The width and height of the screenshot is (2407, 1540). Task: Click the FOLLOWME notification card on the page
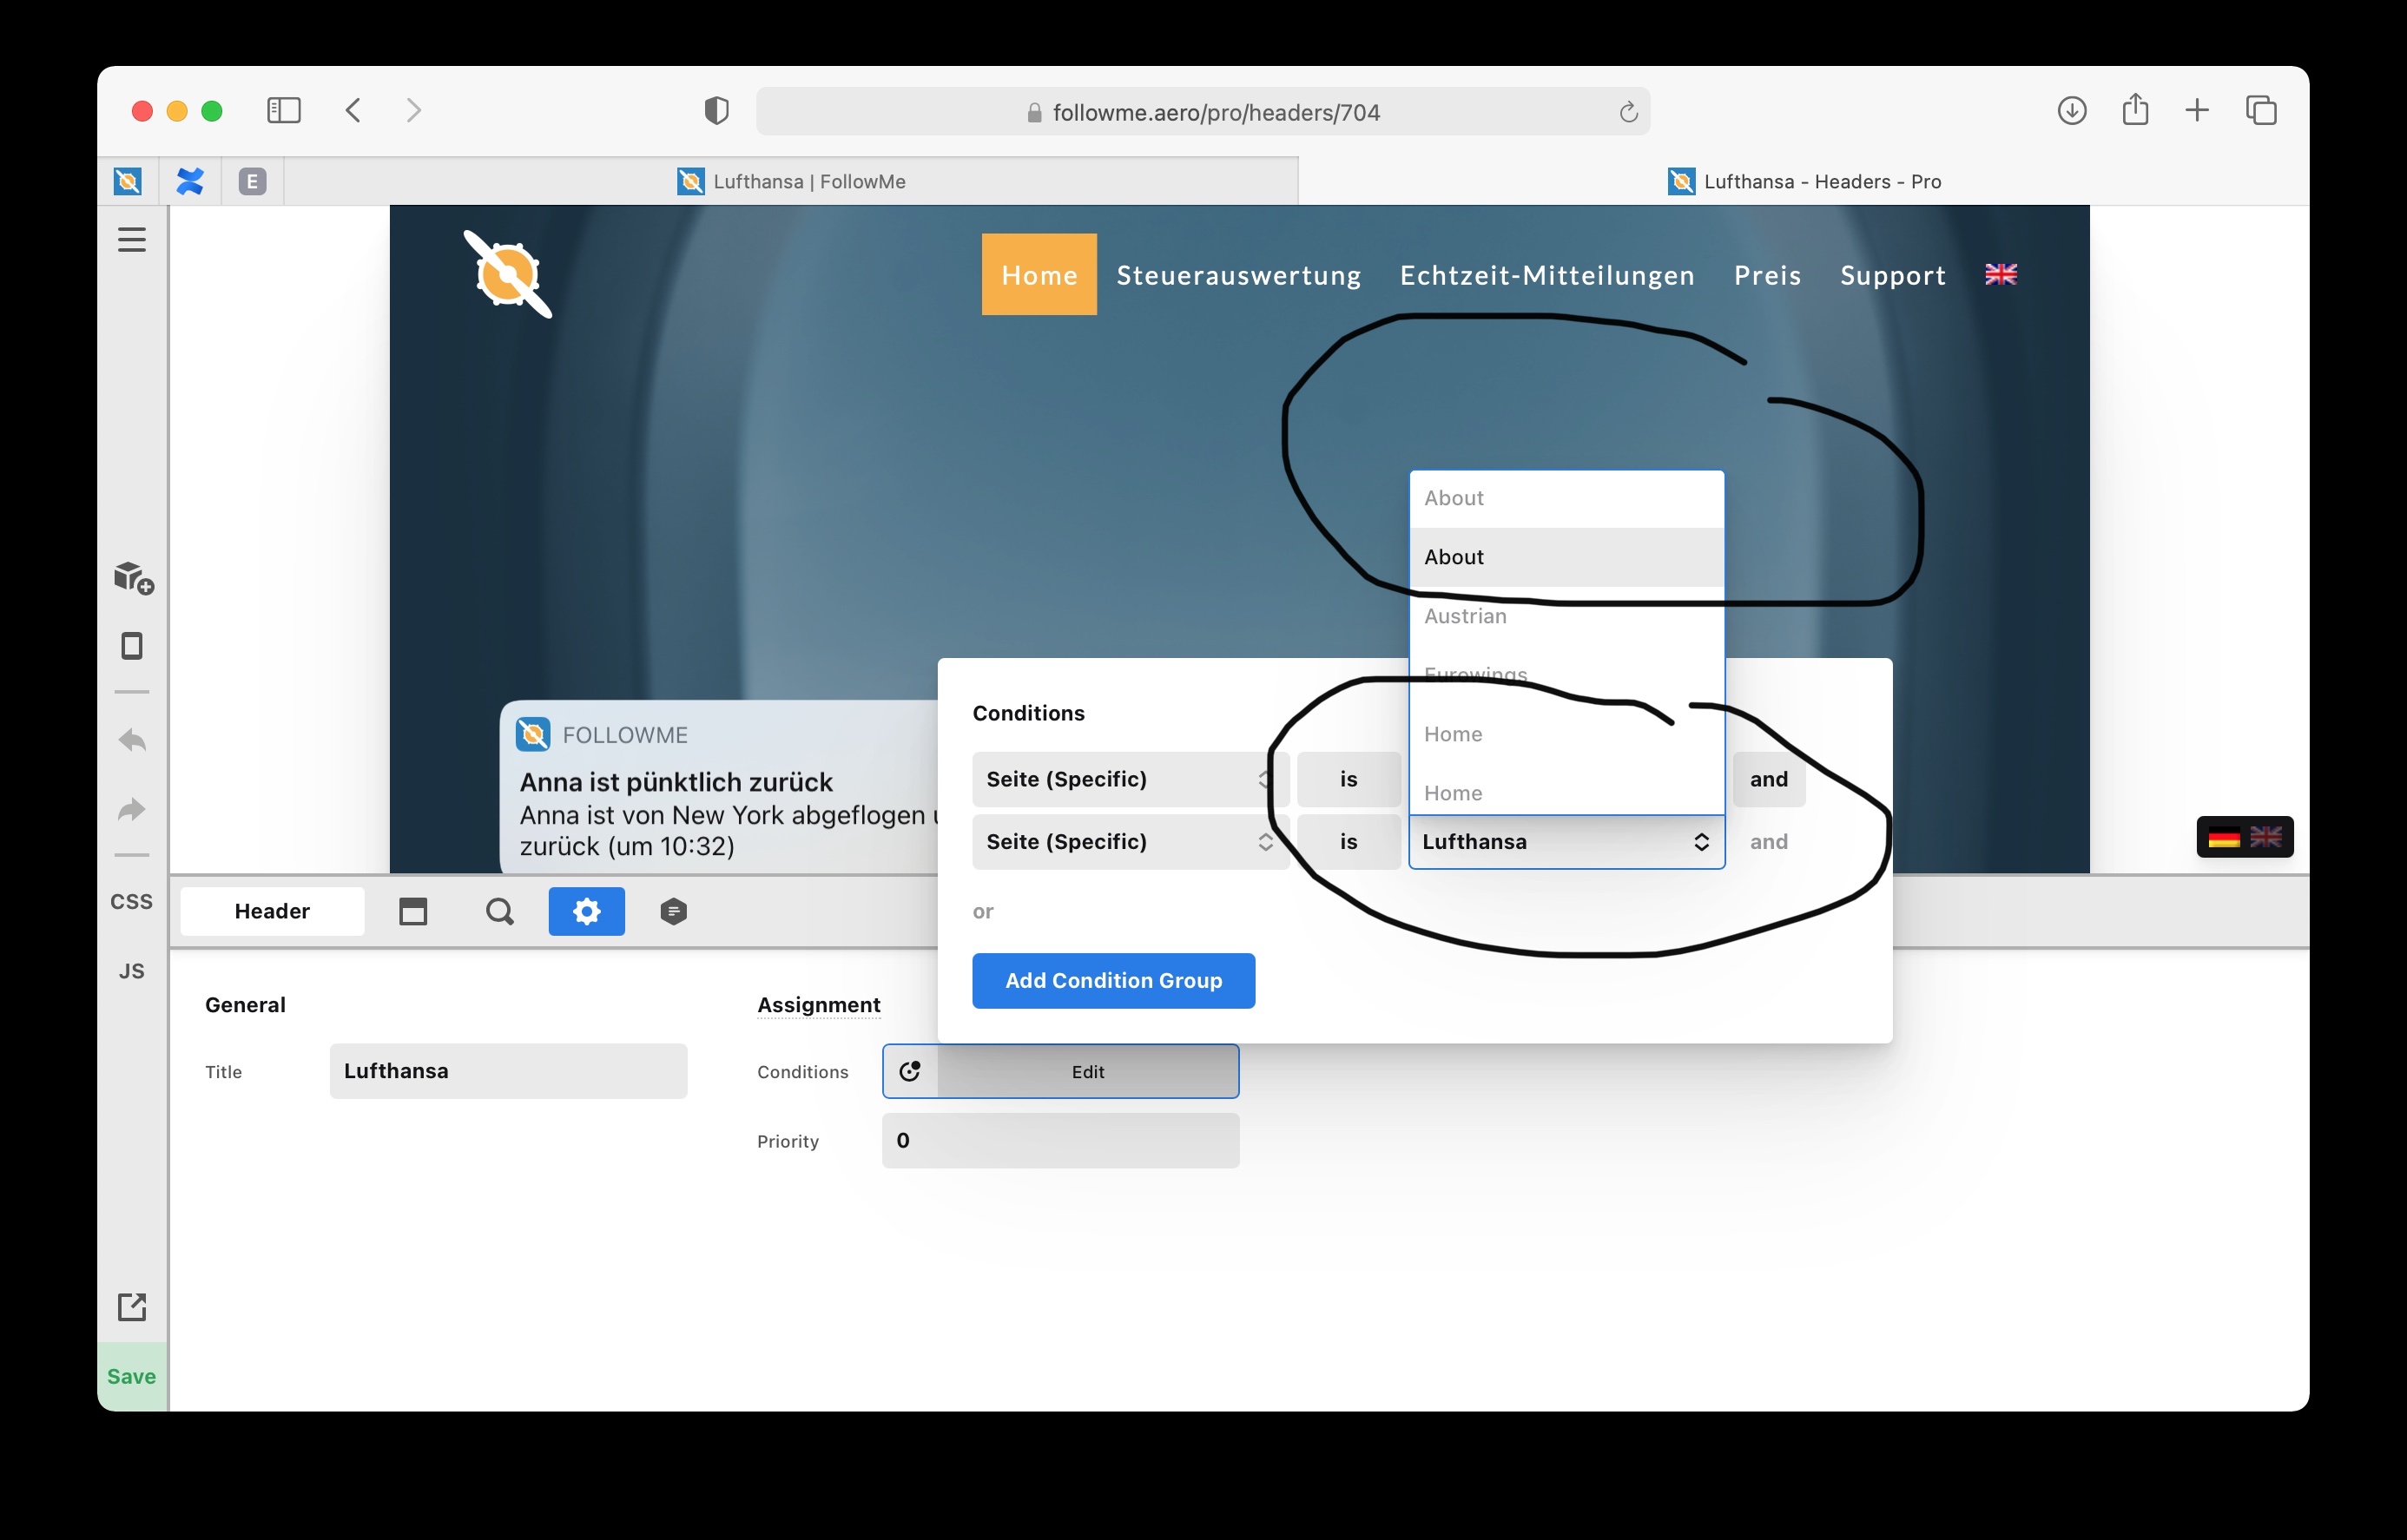coord(719,787)
